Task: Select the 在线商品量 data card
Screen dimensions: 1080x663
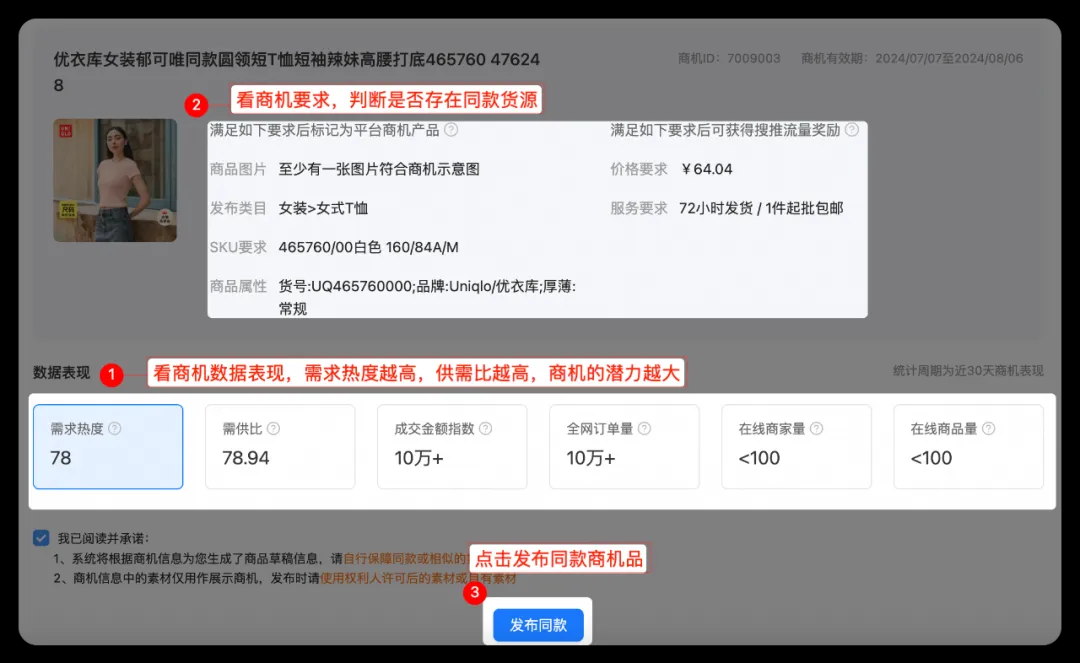Action: [968, 446]
